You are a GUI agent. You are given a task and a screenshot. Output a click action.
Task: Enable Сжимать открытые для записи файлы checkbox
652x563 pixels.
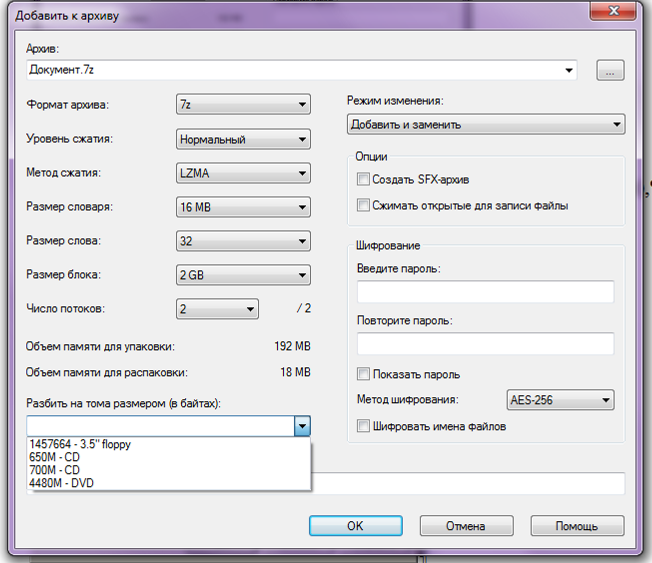click(363, 205)
